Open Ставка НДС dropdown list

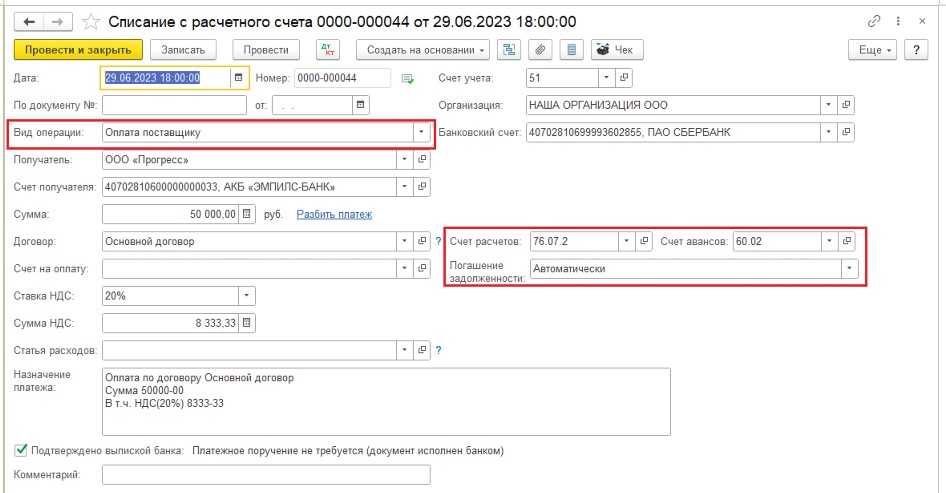(246, 295)
